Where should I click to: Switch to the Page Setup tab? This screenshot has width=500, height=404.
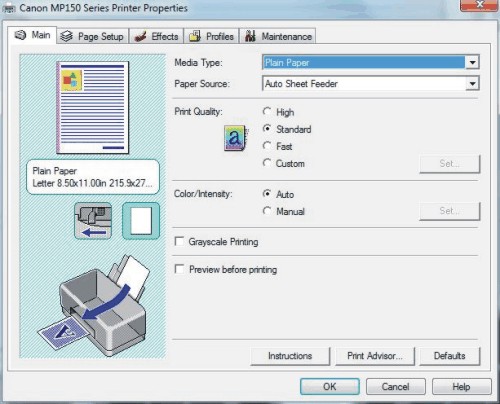point(93,36)
